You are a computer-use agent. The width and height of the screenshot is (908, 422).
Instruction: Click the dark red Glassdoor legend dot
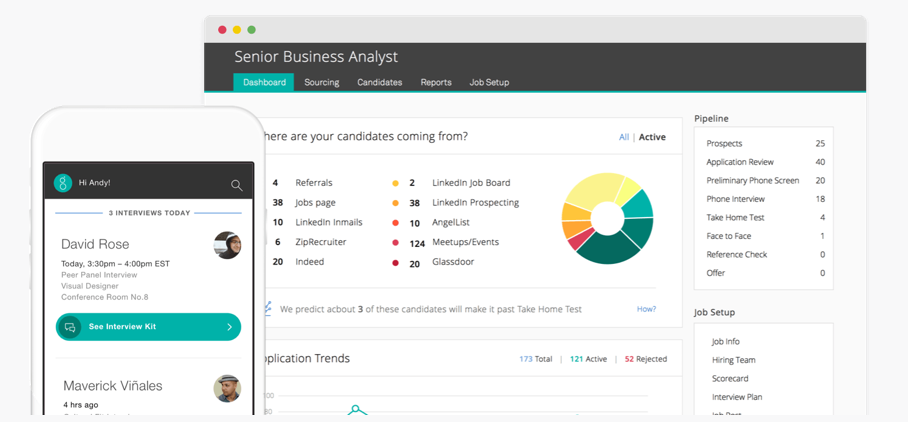point(396,263)
